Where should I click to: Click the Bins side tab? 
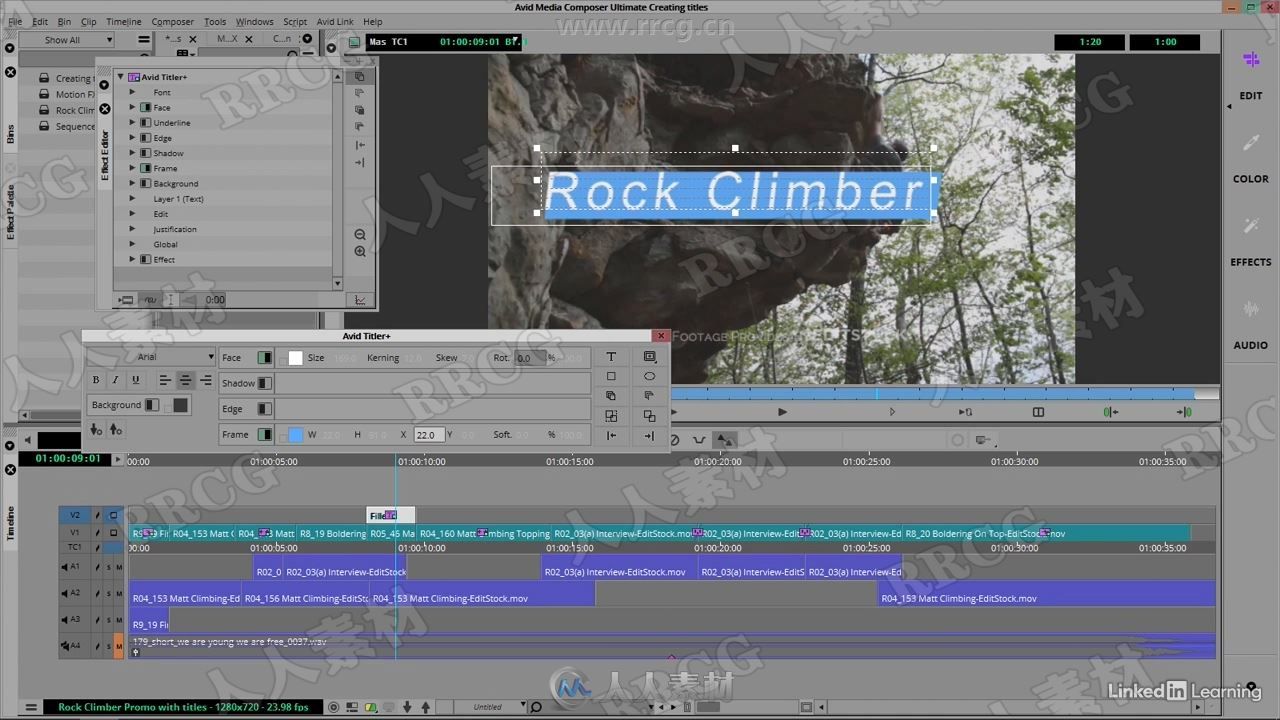(x=11, y=135)
